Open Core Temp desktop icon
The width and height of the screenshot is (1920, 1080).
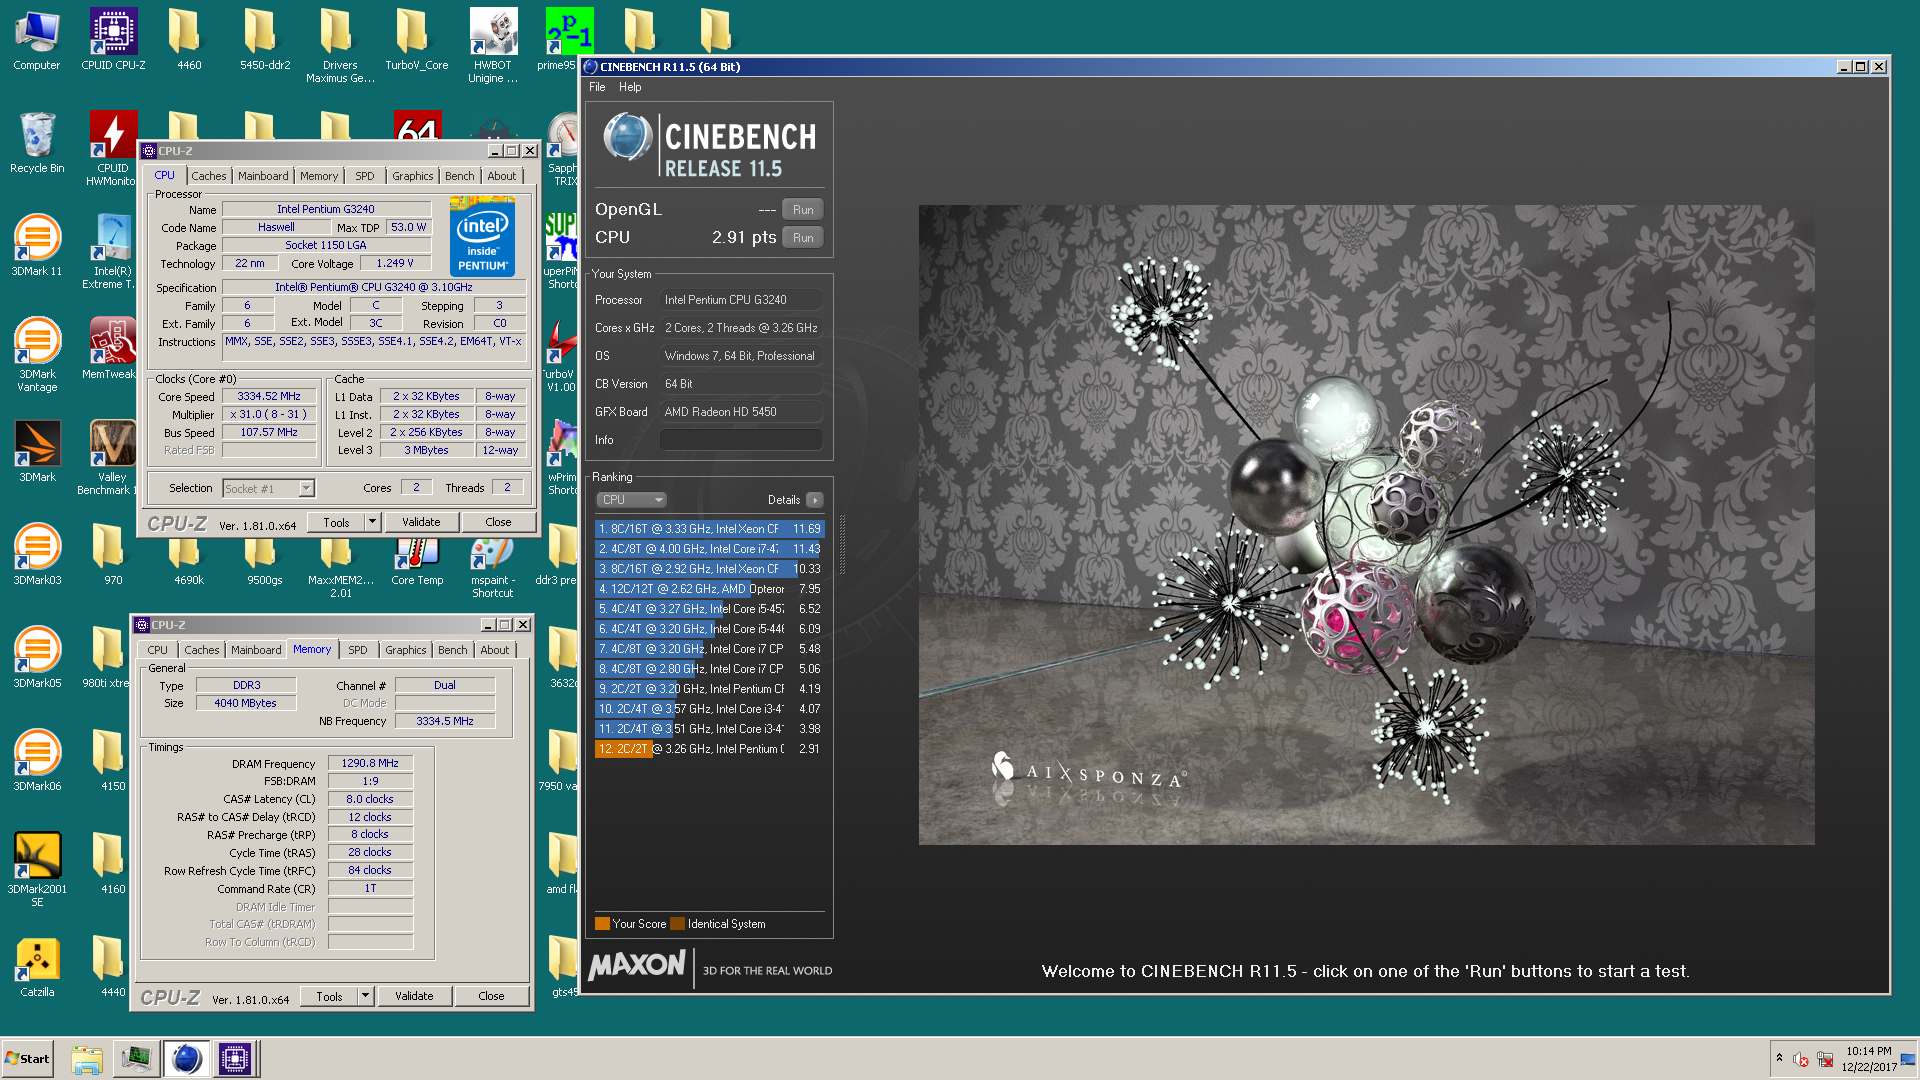417,563
